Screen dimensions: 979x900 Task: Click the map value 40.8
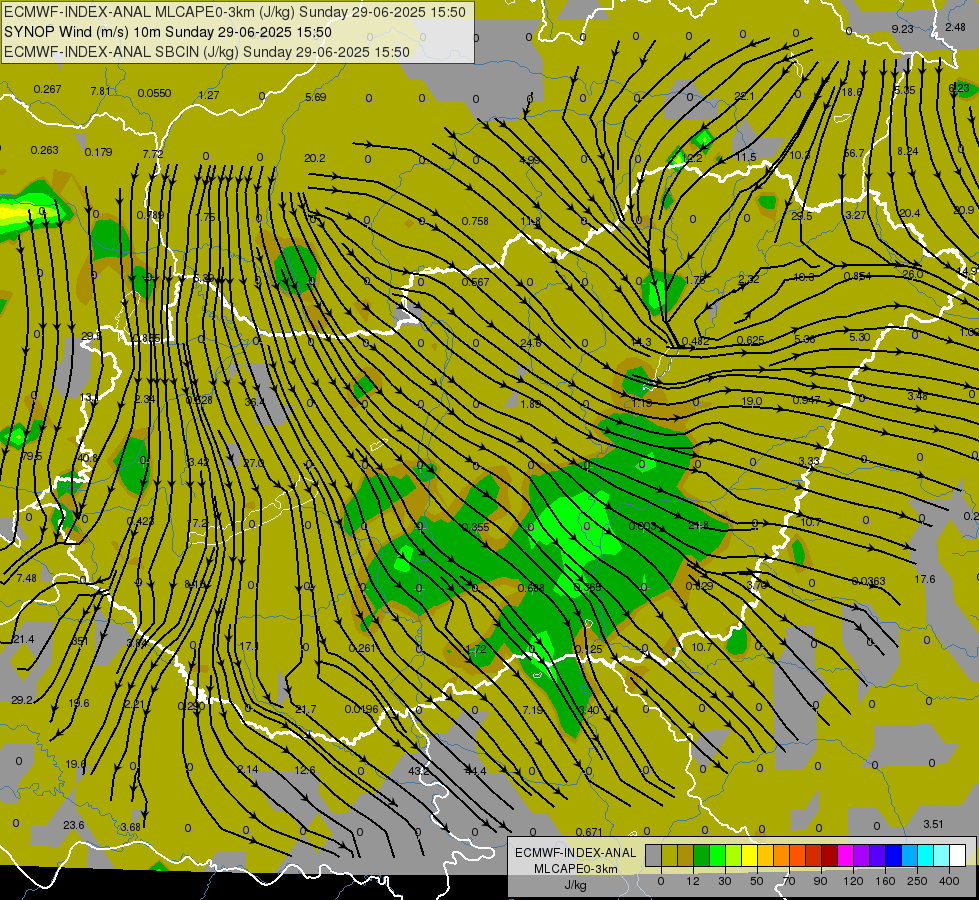pos(87,458)
